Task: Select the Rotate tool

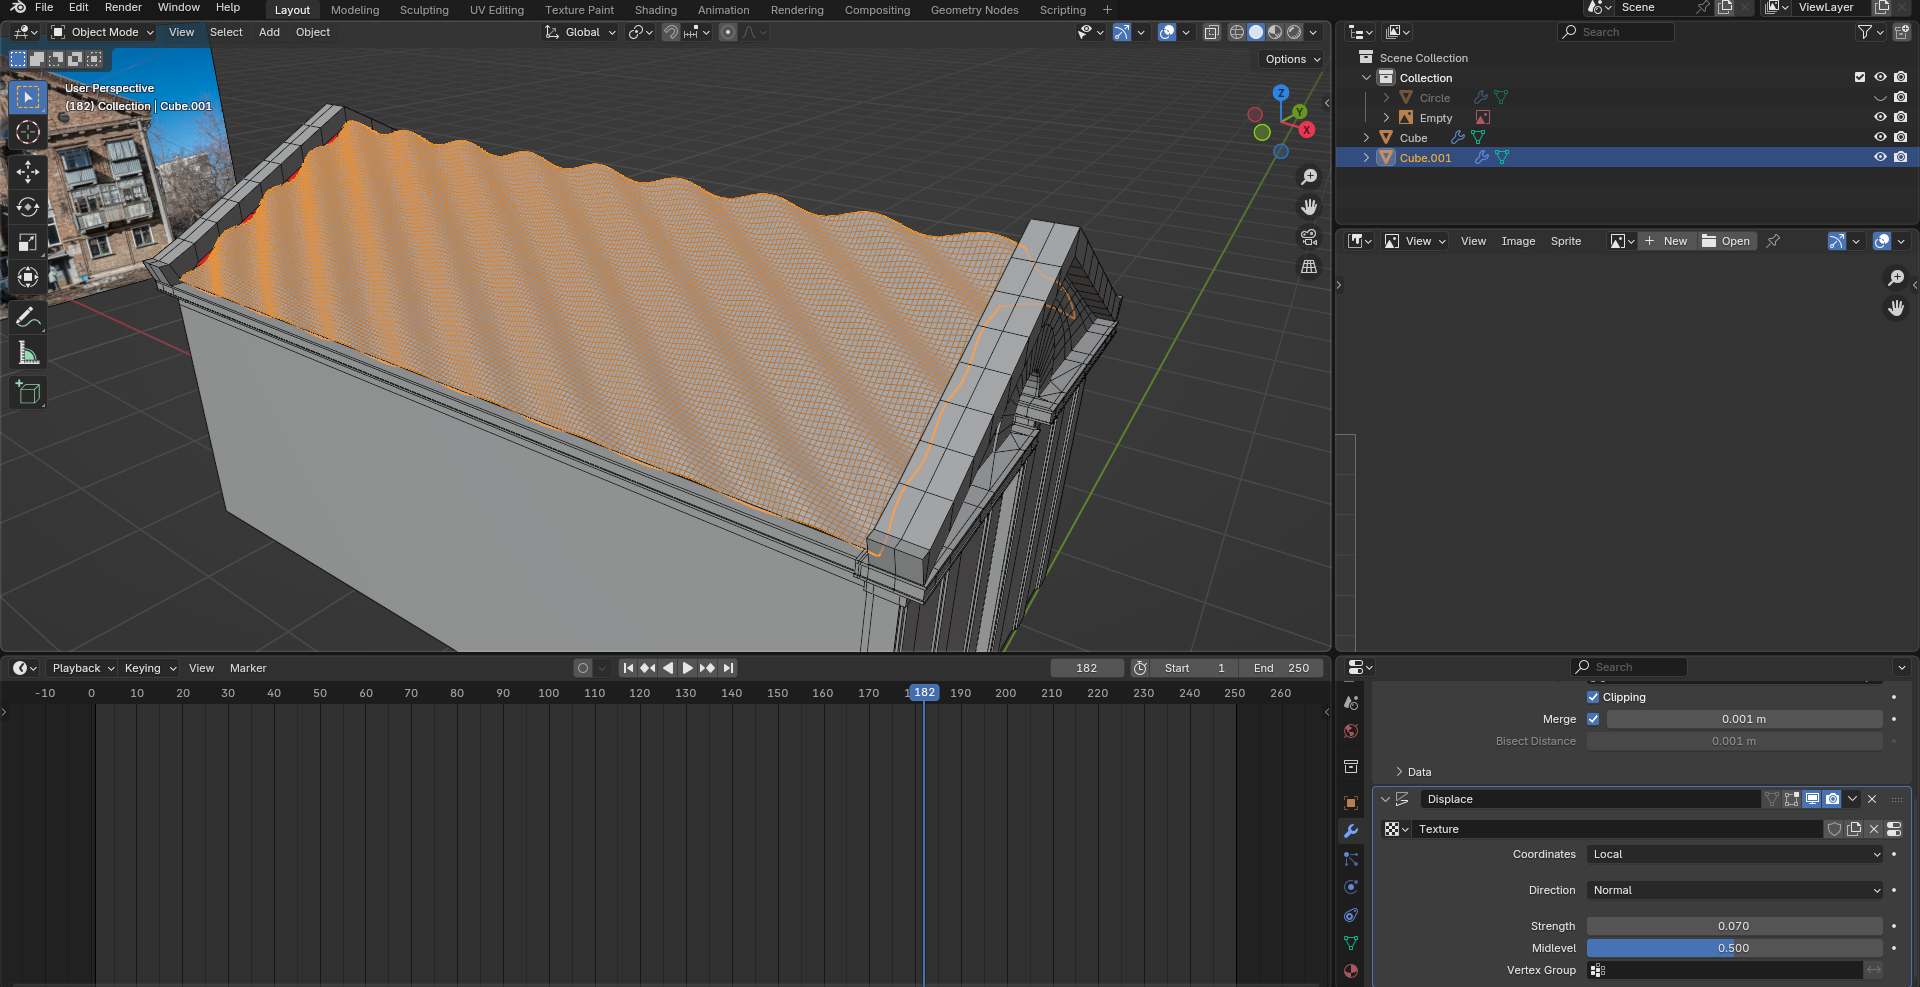Action: pyautogui.click(x=28, y=207)
